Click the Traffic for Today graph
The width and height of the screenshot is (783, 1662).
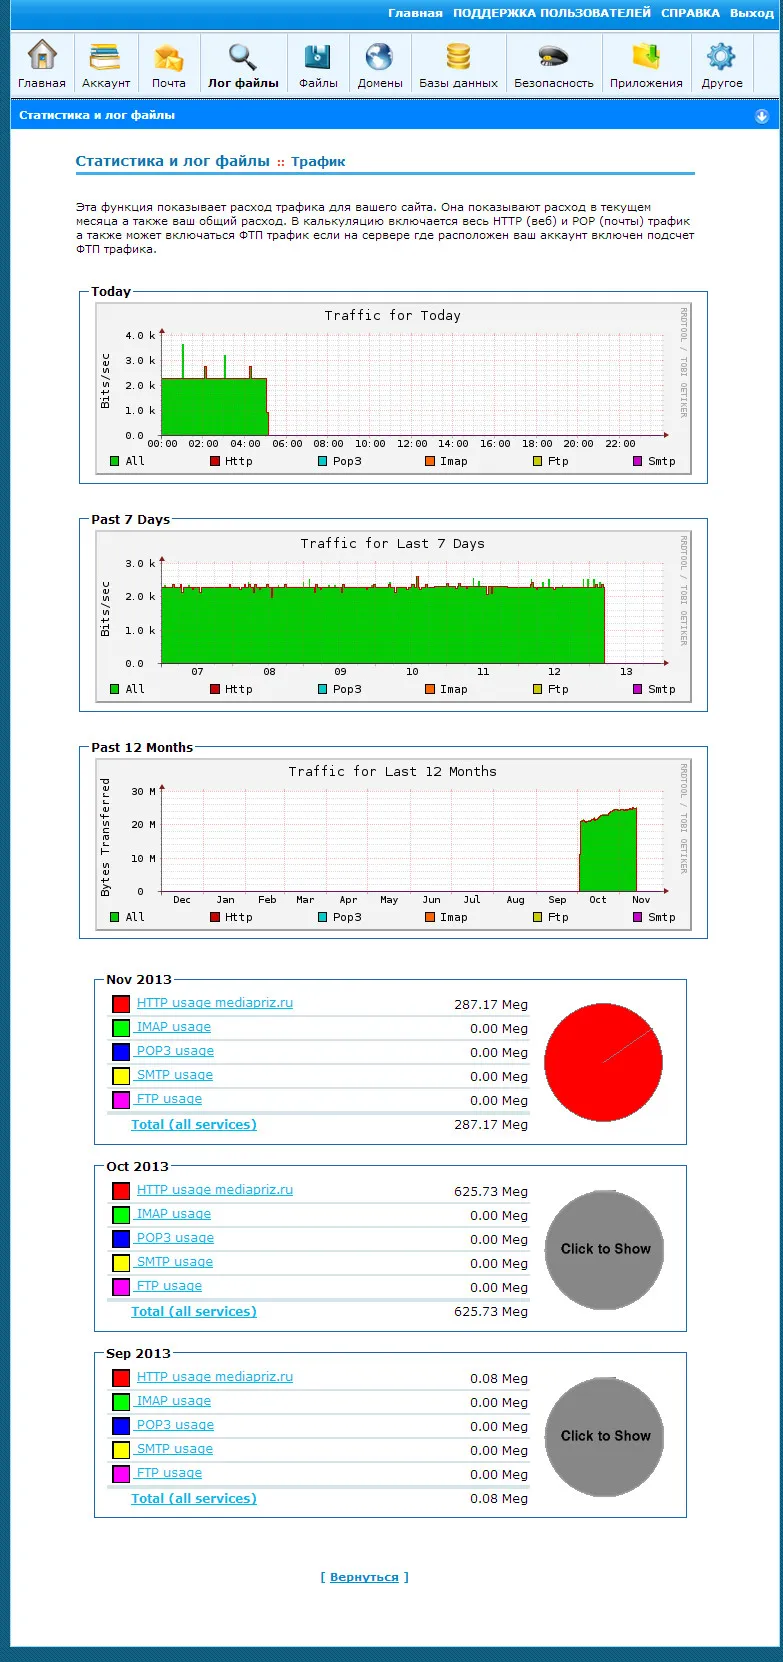393,388
